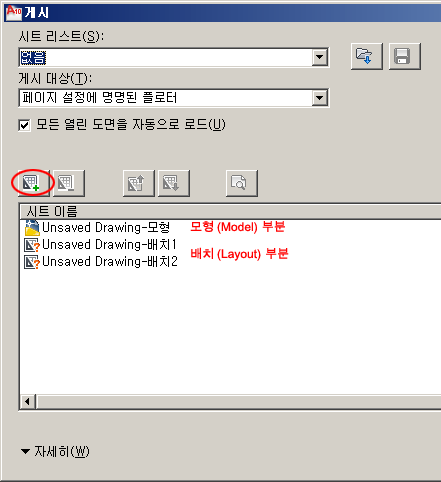This screenshot has width=441, height=482.
Task: Click the Move Sheet Up icon
Action: (139, 183)
